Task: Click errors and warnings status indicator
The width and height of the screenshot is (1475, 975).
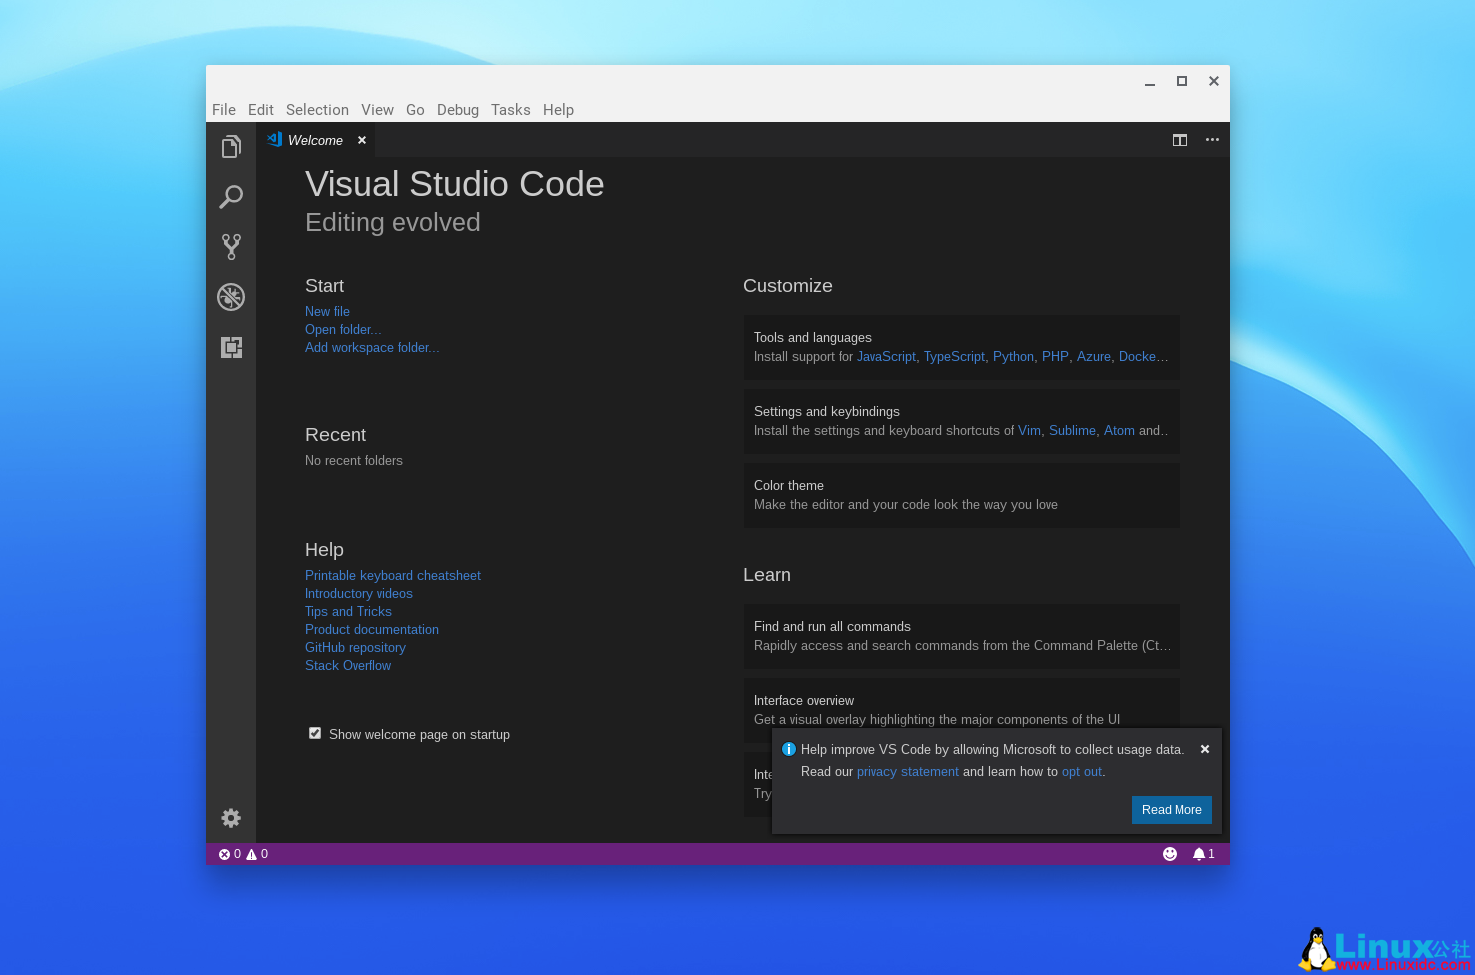Action: coord(243,854)
